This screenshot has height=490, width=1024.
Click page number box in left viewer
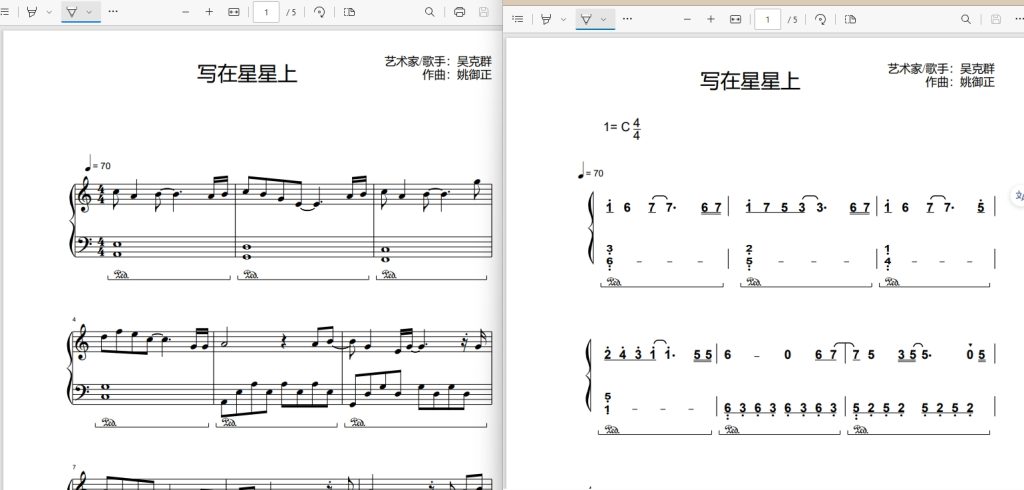(x=266, y=12)
